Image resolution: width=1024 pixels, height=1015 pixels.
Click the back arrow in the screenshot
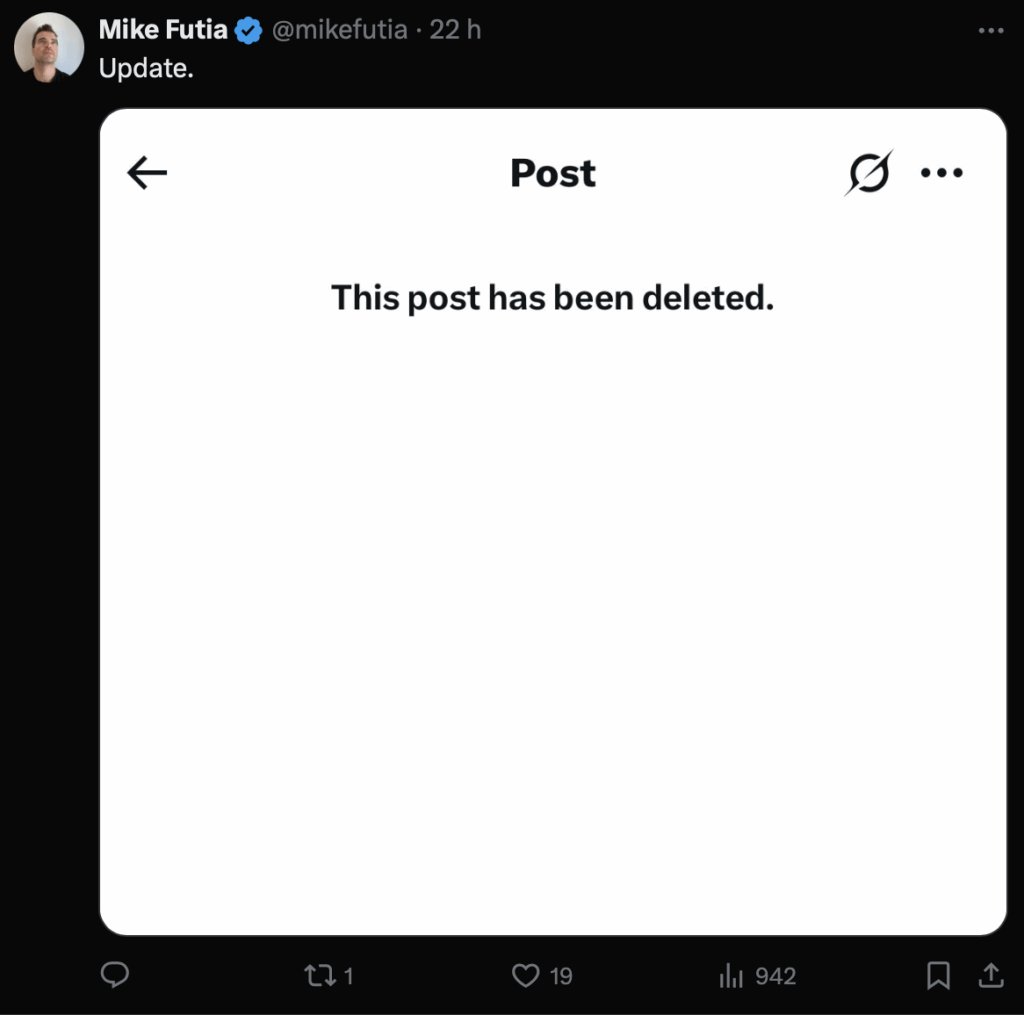coord(147,172)
